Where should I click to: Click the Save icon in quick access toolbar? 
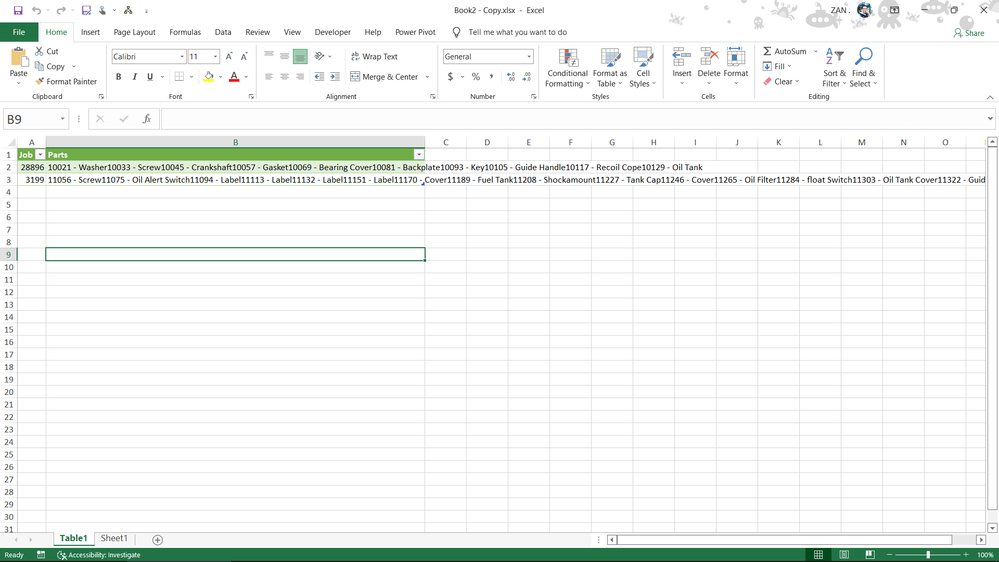point(18,10)
